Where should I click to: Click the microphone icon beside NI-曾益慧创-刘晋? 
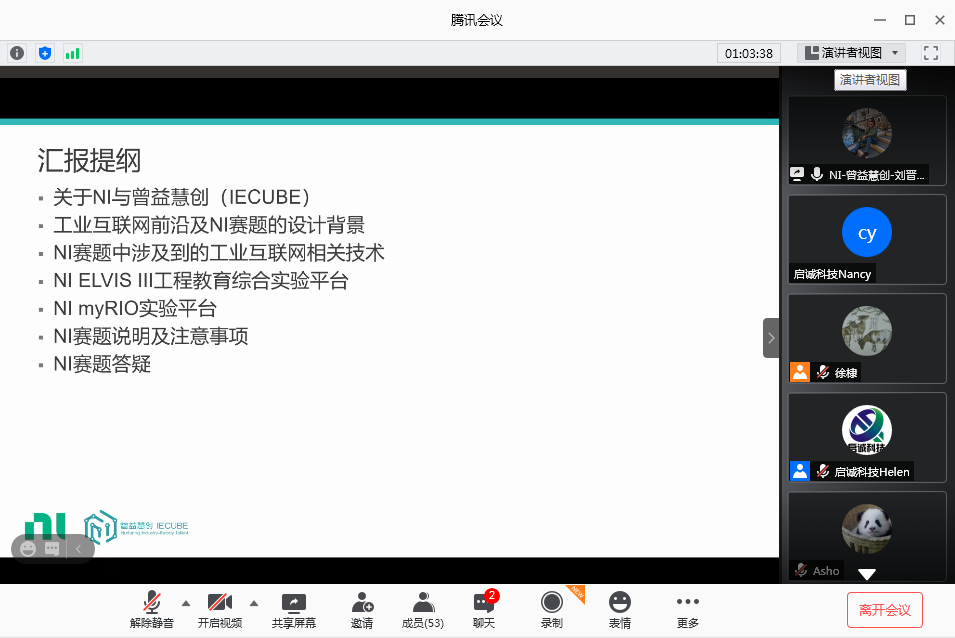coord(817,175)
